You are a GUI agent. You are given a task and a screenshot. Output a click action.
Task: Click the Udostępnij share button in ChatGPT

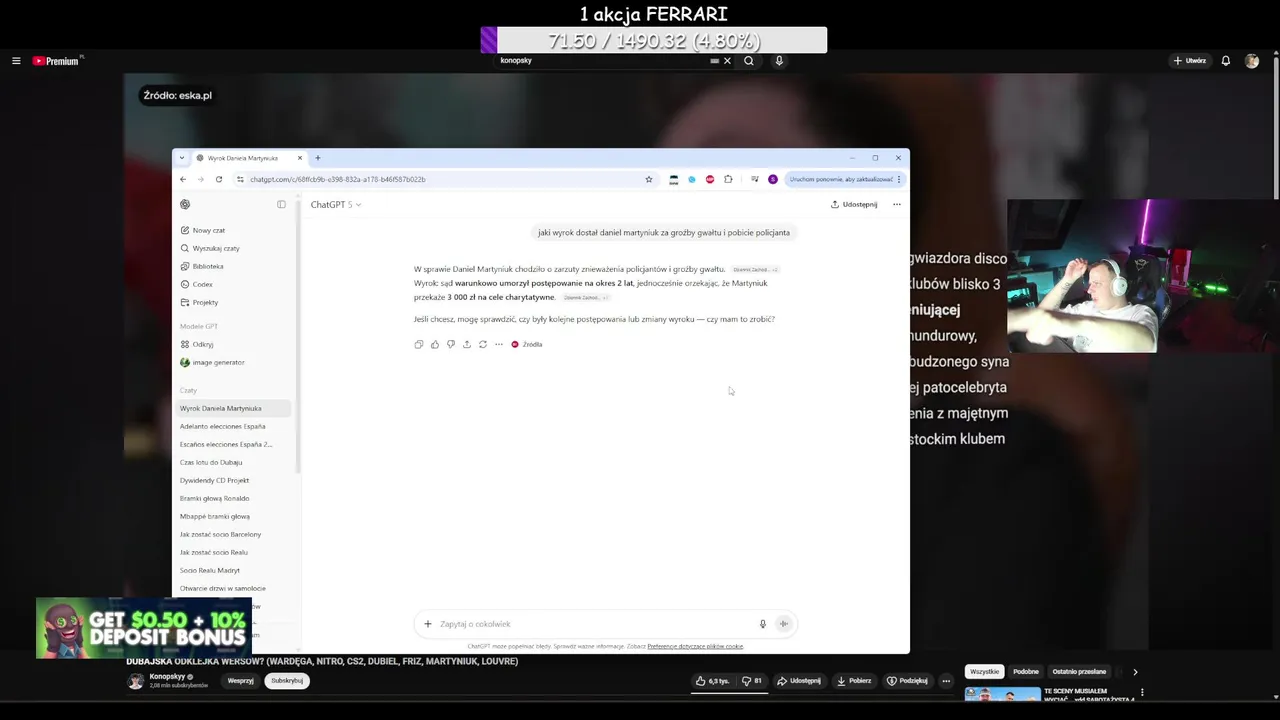854,204
